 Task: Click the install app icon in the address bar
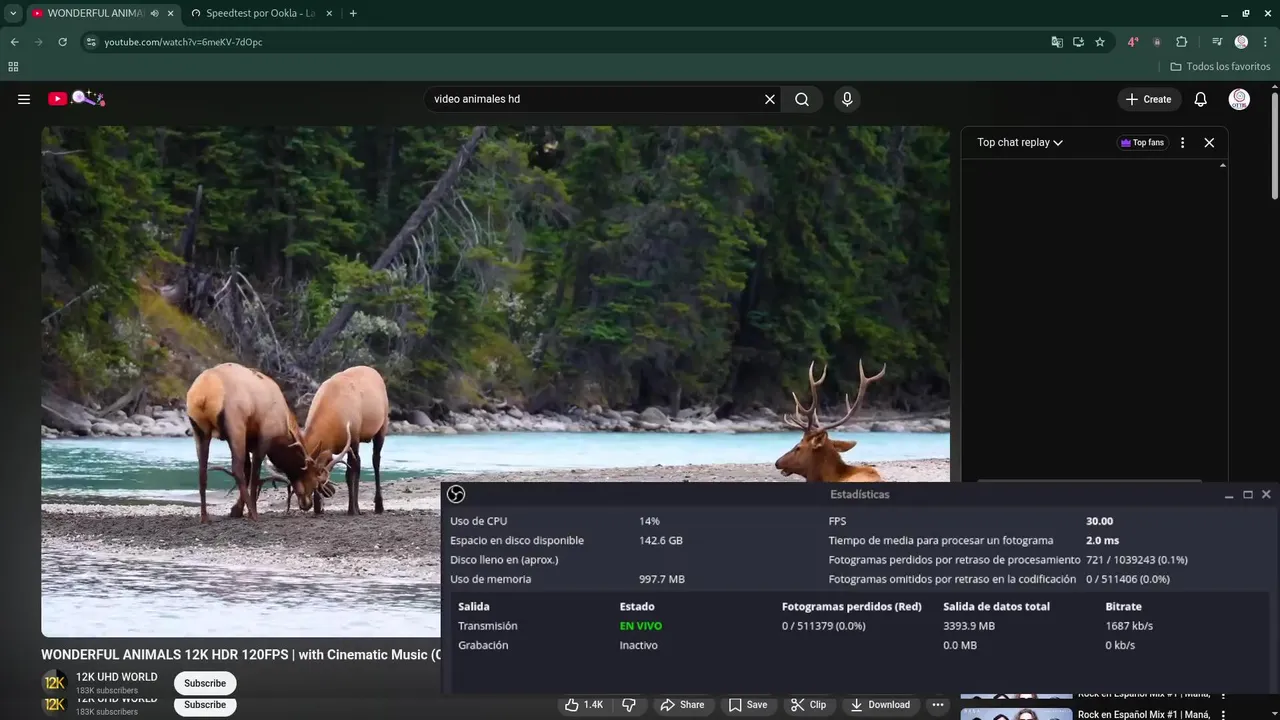click(1078, 42)
